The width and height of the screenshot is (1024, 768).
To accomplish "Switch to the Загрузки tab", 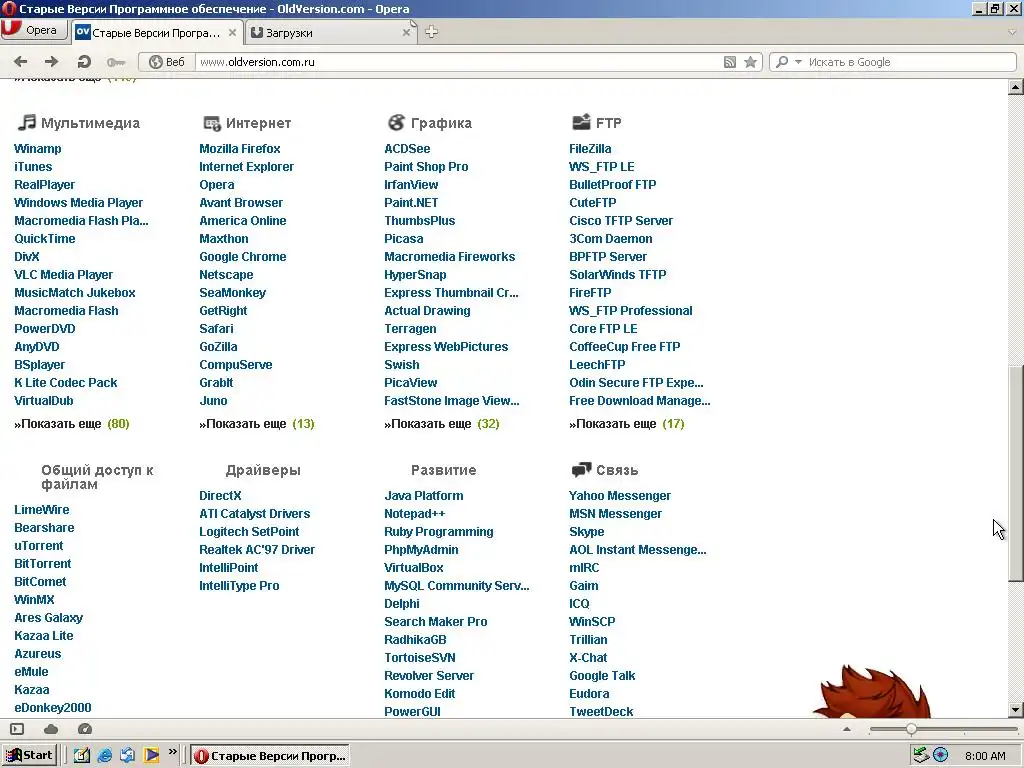I will [x=325, y=33].
